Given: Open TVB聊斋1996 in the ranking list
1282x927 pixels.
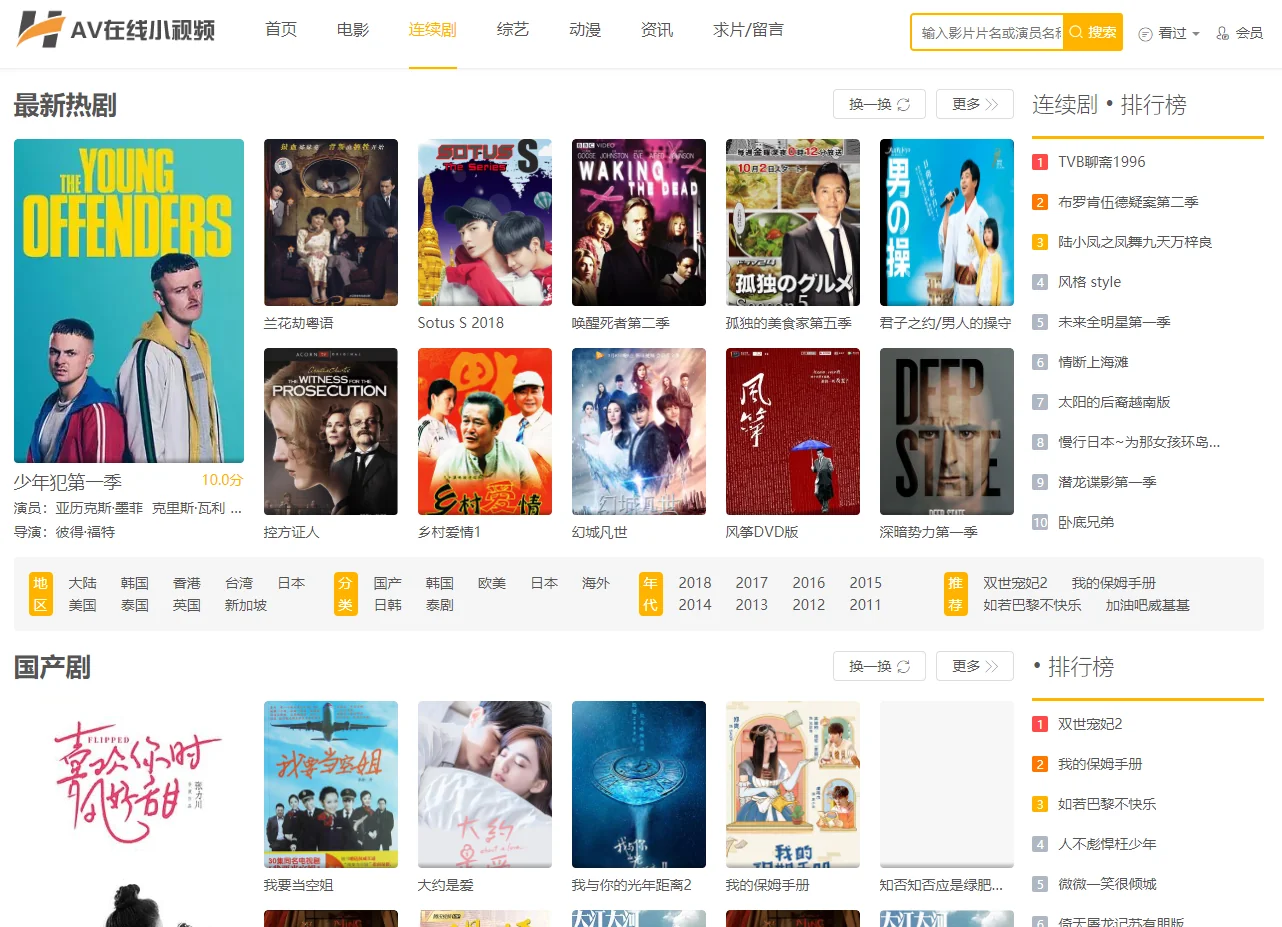Looking at the screenshot, I should click(1102, 162).
